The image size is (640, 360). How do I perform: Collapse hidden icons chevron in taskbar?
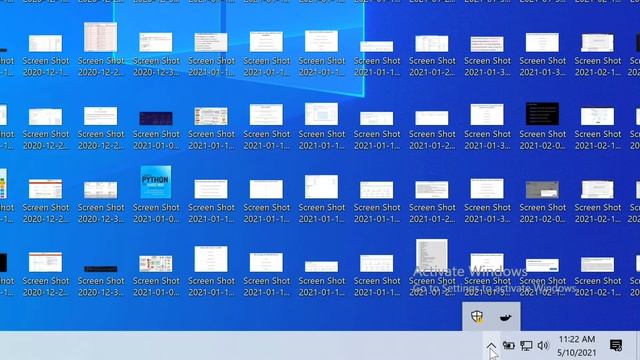click(x=491, y=346)
